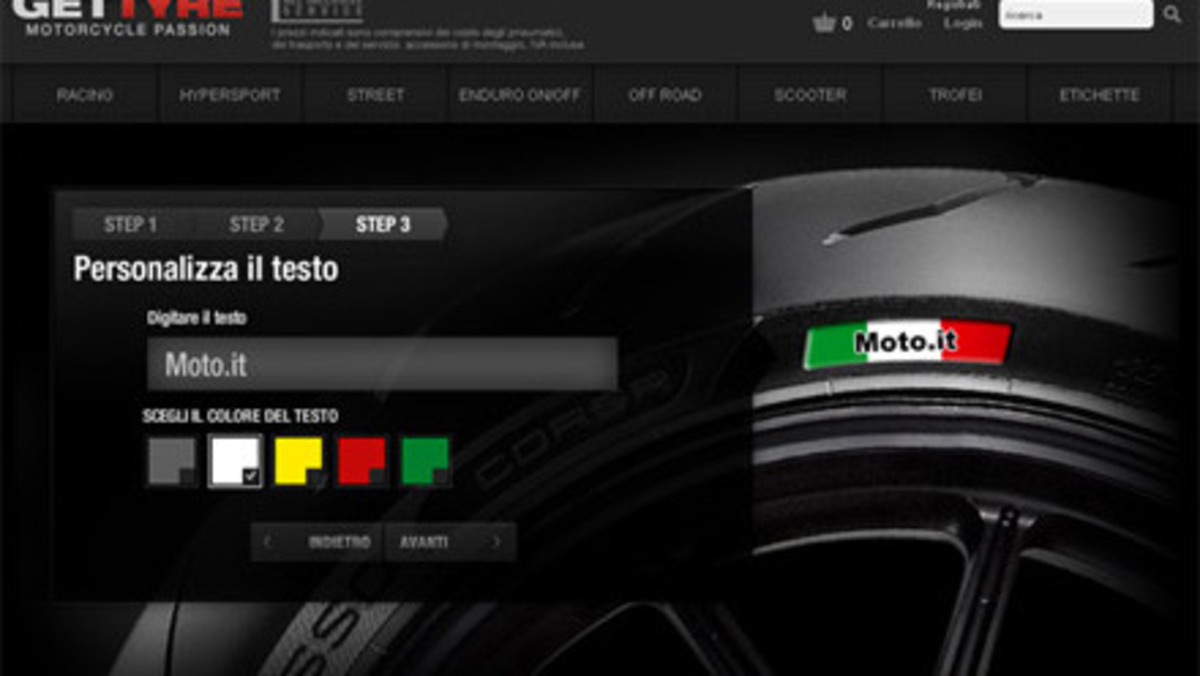
Task: Click the Login link
Action: [963, 23]
